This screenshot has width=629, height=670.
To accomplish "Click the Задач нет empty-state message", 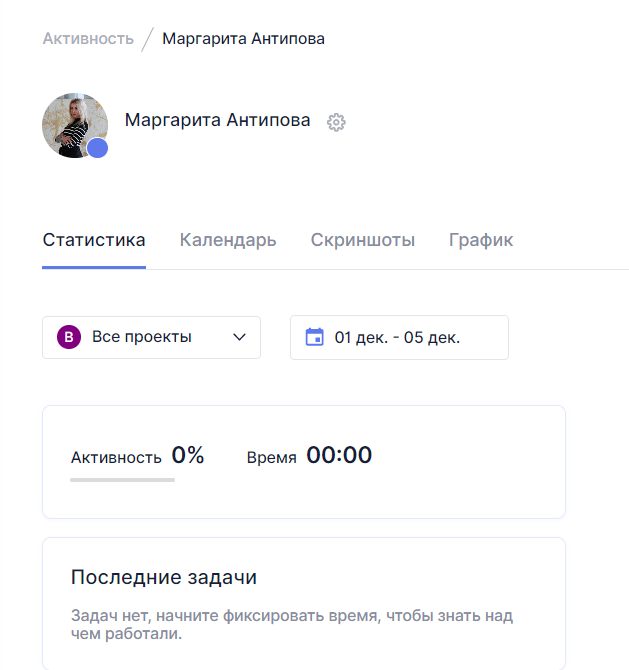I will 292,624.
